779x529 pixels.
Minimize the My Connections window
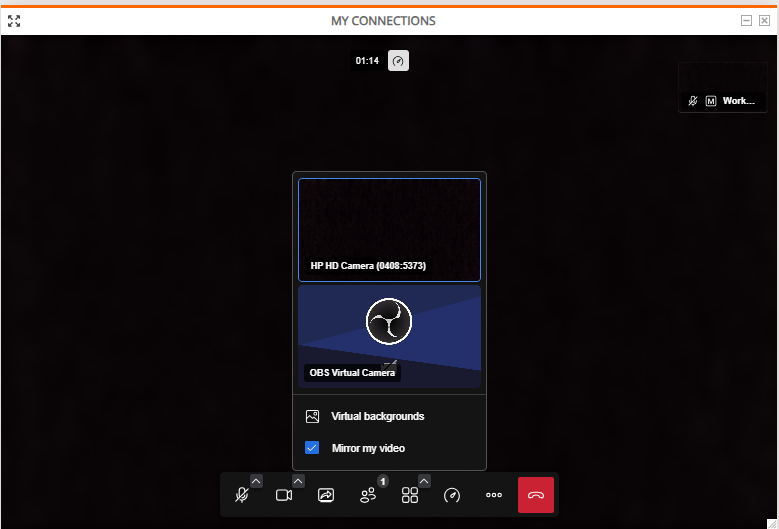point(746,20)
